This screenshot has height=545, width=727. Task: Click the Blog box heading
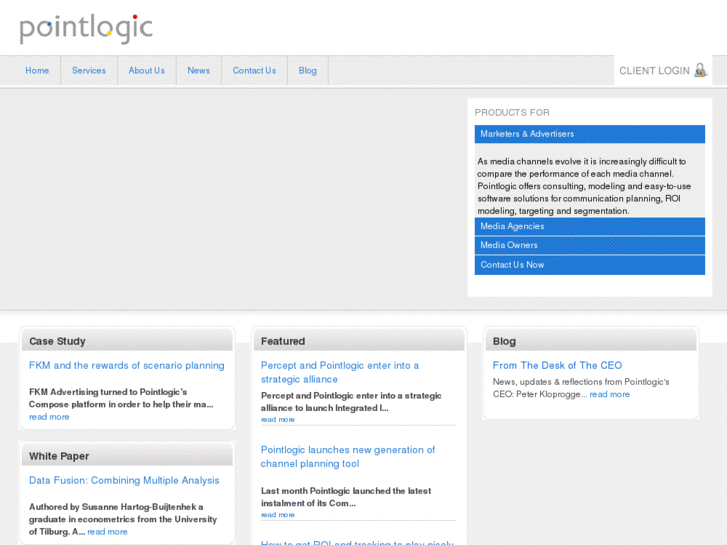(504, 341)
